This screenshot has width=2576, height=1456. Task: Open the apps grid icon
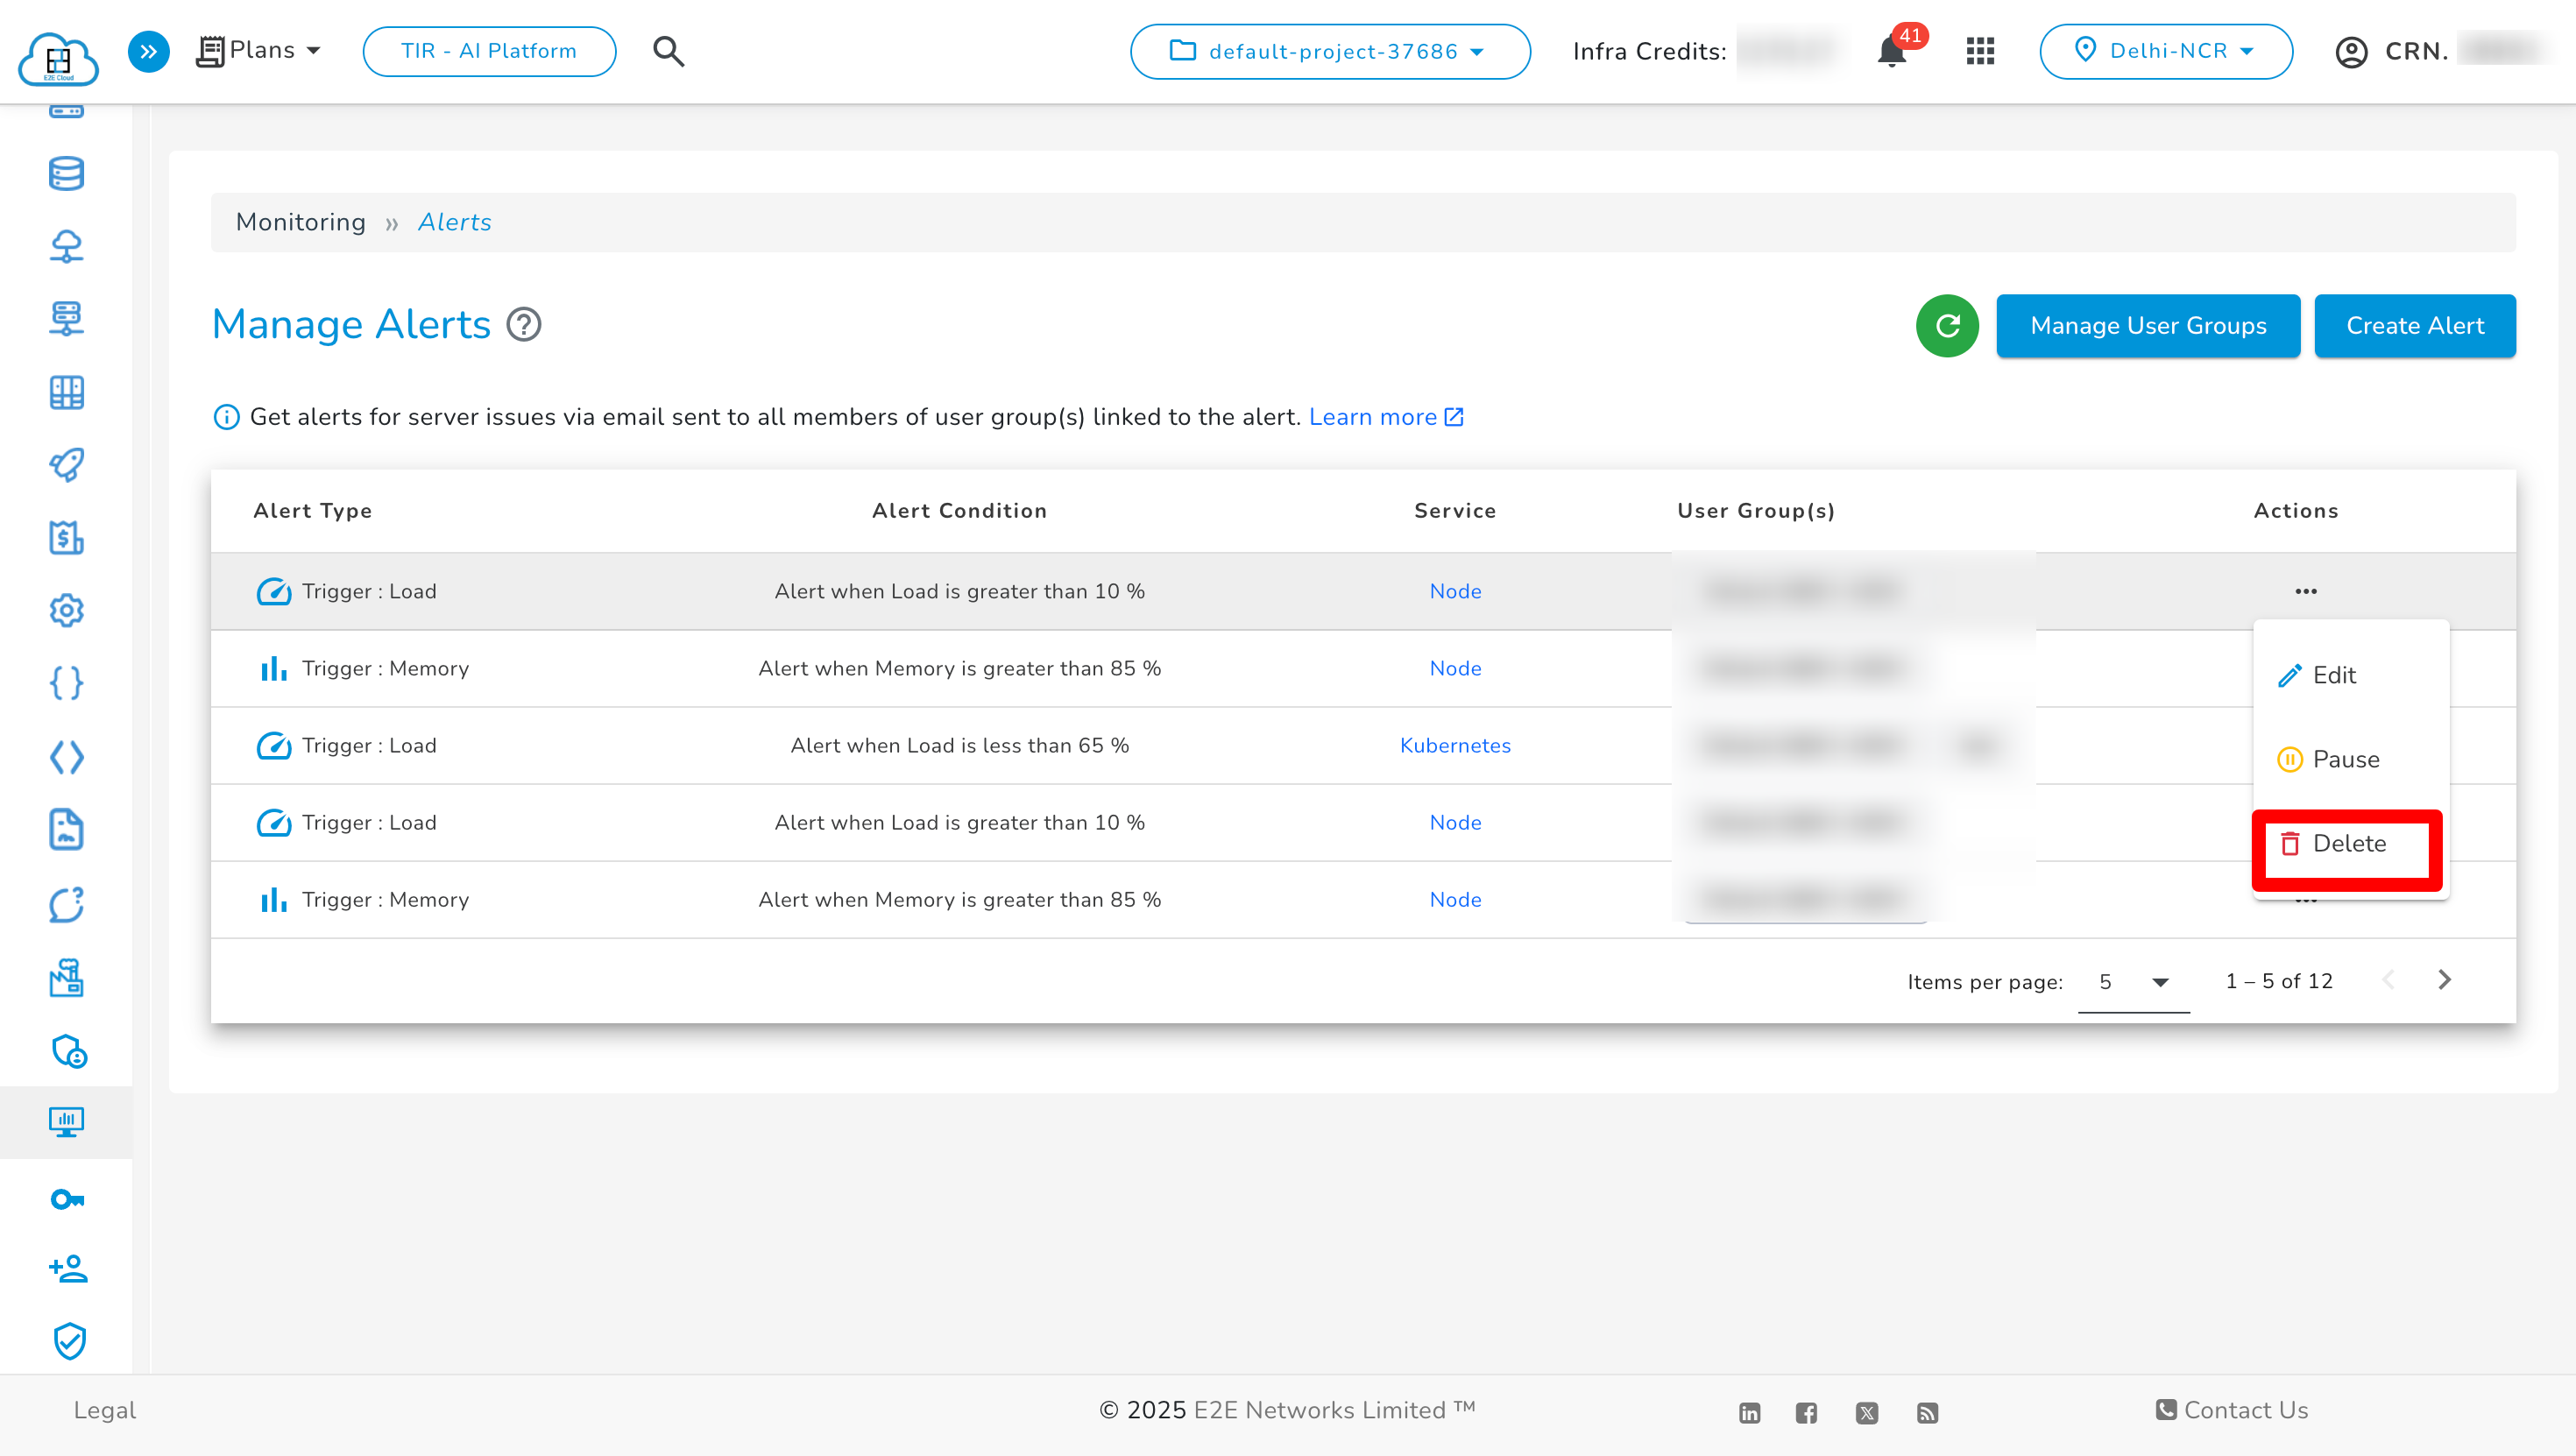point(1980,51)
